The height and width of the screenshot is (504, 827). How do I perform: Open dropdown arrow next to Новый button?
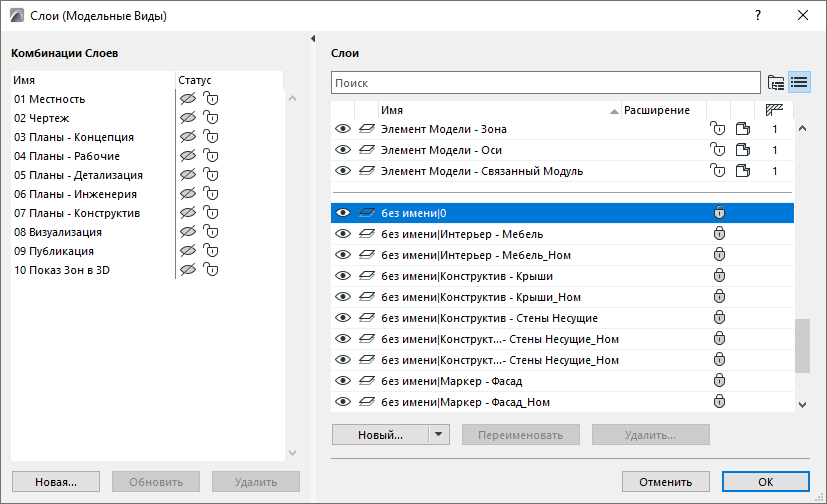[x=438, y=435]
